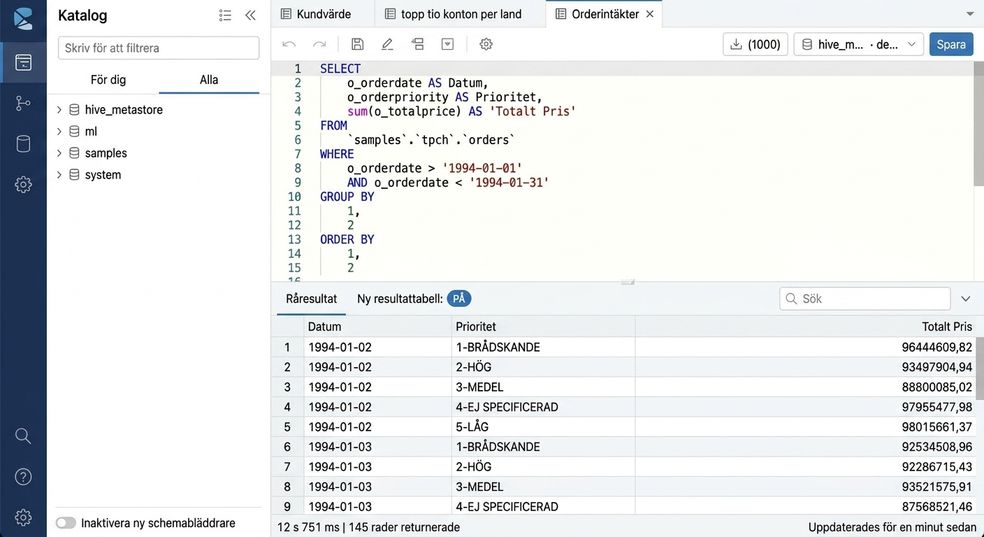
Task: Expand the system catalog node
Action: 59,175
